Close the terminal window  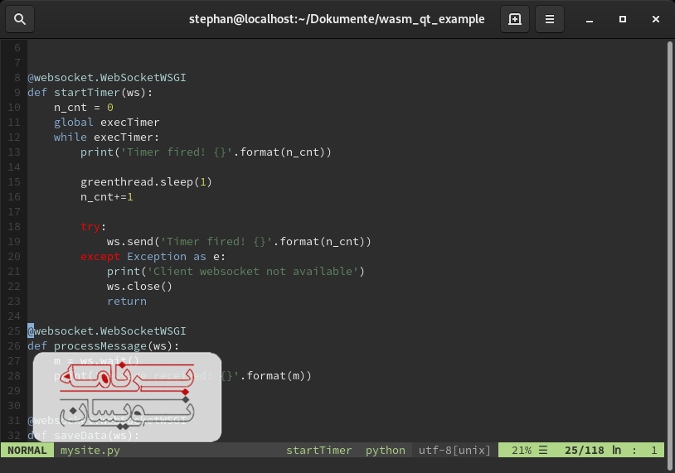656,19
